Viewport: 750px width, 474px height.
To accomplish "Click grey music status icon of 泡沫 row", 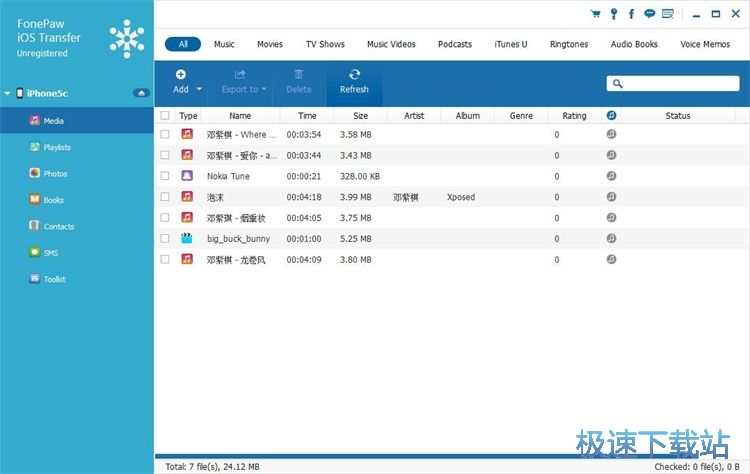I will coord(611,197).
